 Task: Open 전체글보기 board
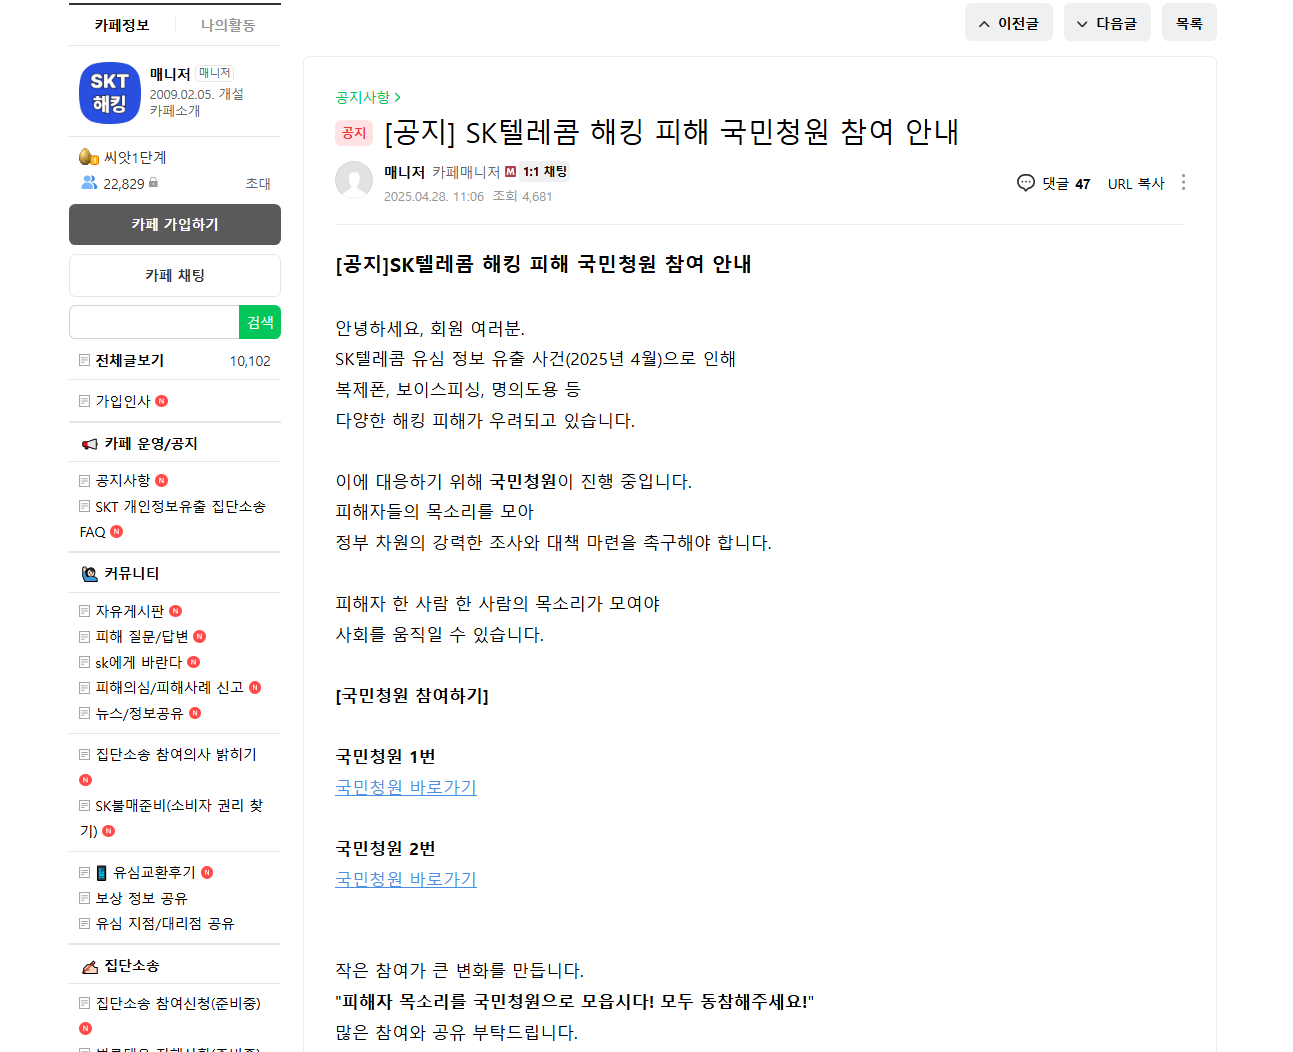[x=130, y=361]
